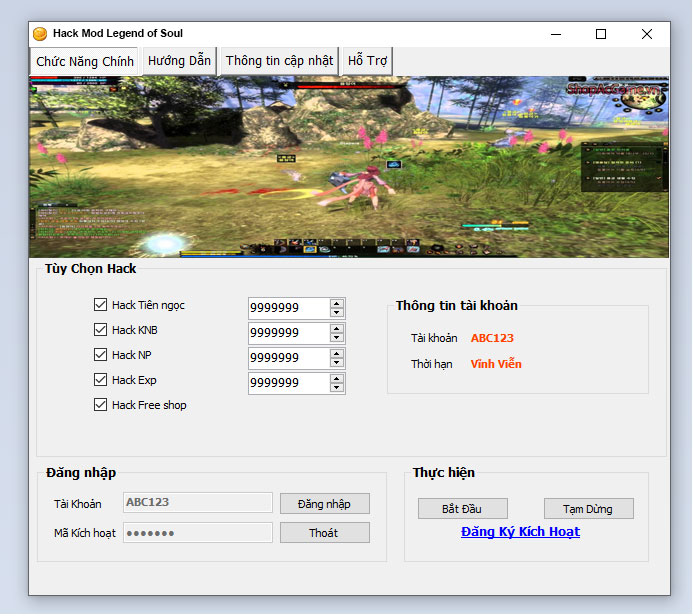Decrease Hack KNB value with down arrow
The height and width of the screenshot is (616, 693).
tap(337, 338)
